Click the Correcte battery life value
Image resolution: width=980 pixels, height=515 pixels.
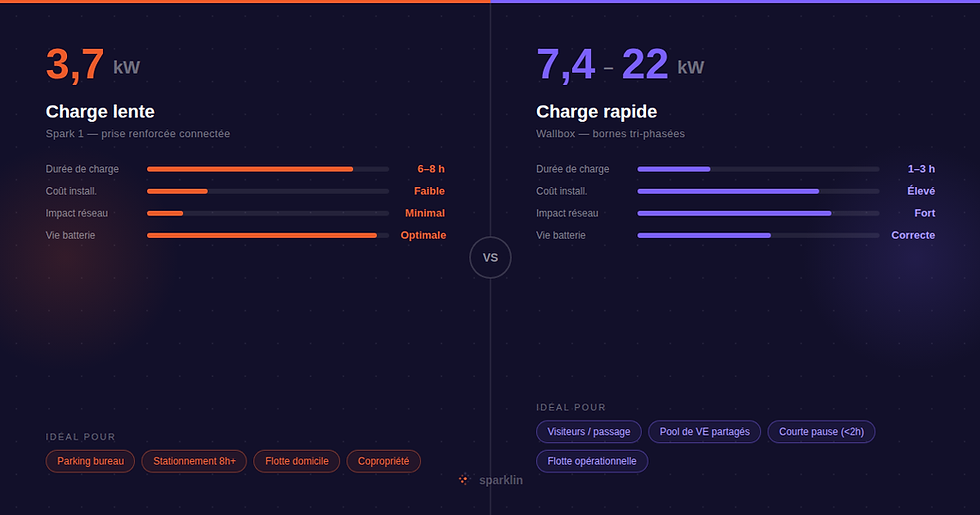pos(913,236)
